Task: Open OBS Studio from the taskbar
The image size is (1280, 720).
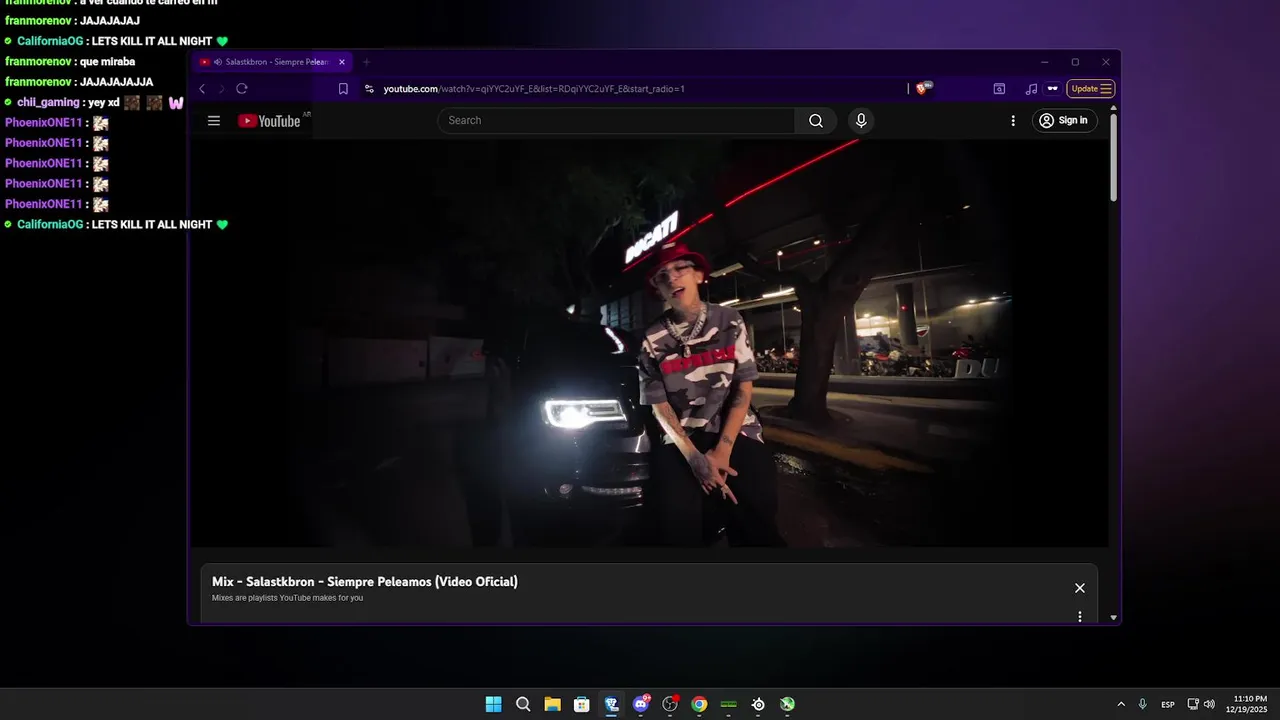Action: click(x=670, y=704)
